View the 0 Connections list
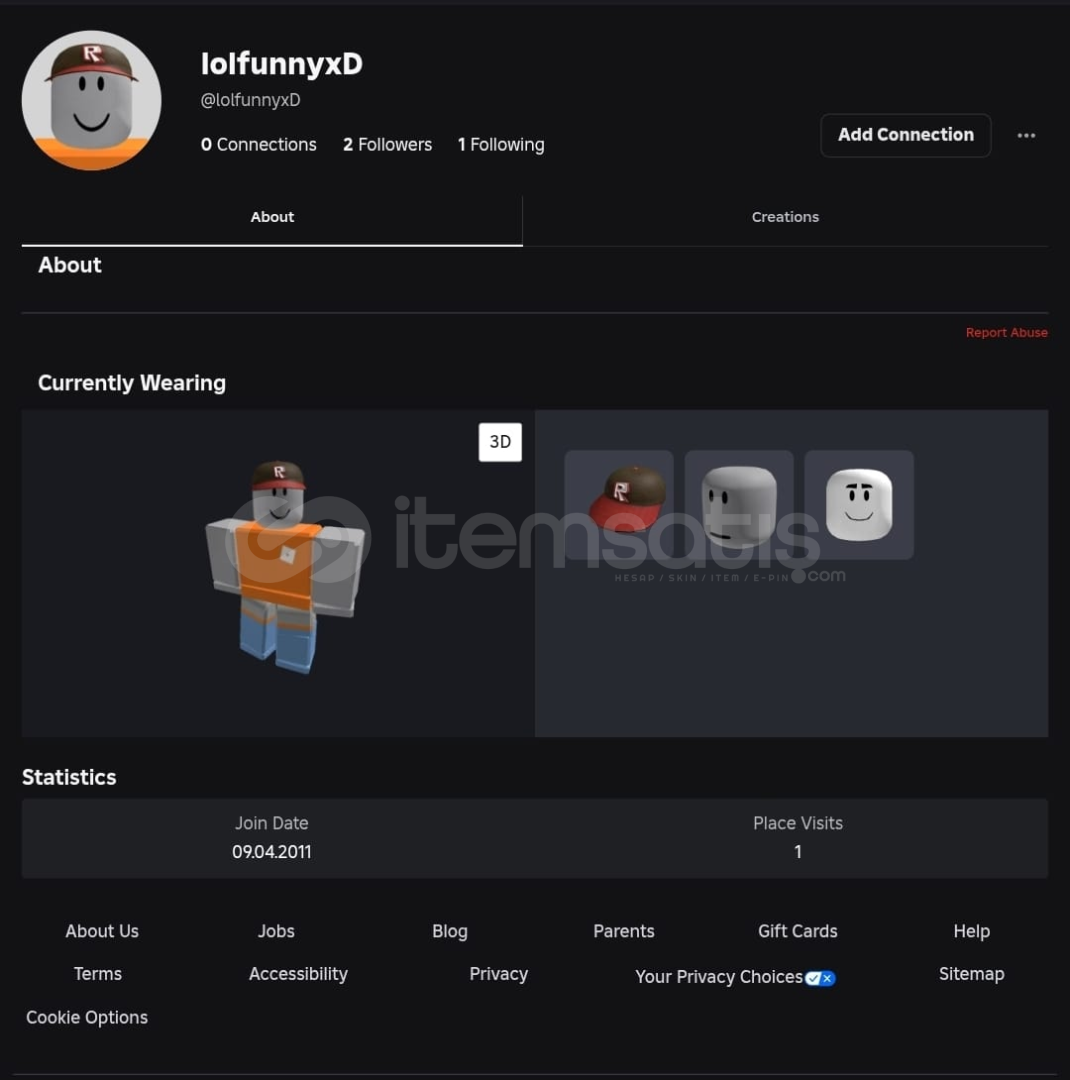Image resolution: width=1070 pixels, height=1080 pixels. tap(258, 145)
